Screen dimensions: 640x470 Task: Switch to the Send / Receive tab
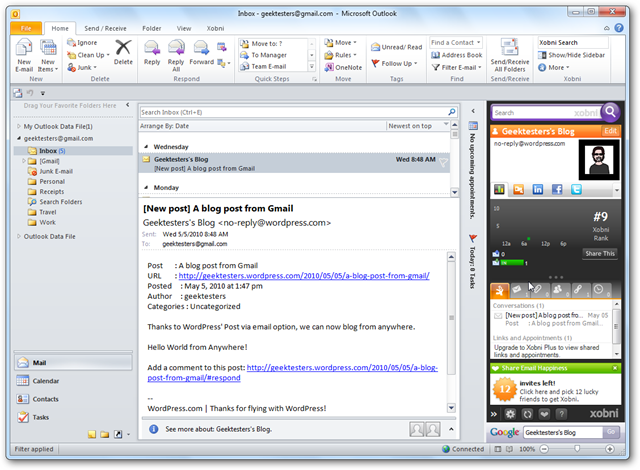point(105,28)
